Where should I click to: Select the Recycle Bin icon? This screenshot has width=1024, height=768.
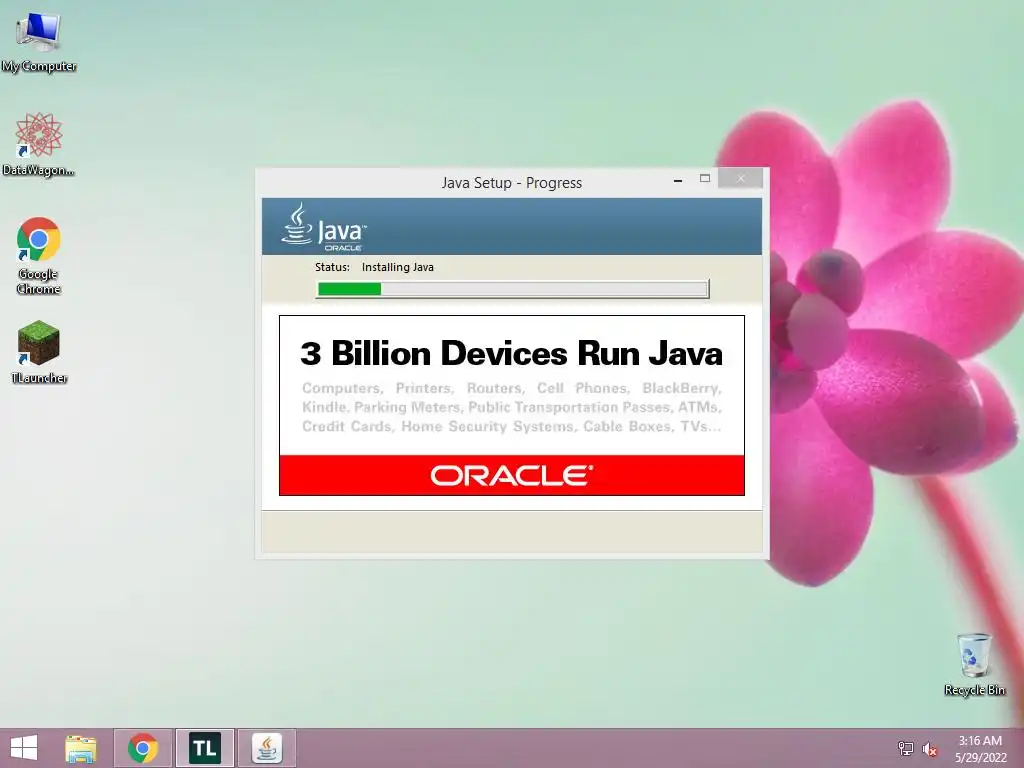(974, 664)
